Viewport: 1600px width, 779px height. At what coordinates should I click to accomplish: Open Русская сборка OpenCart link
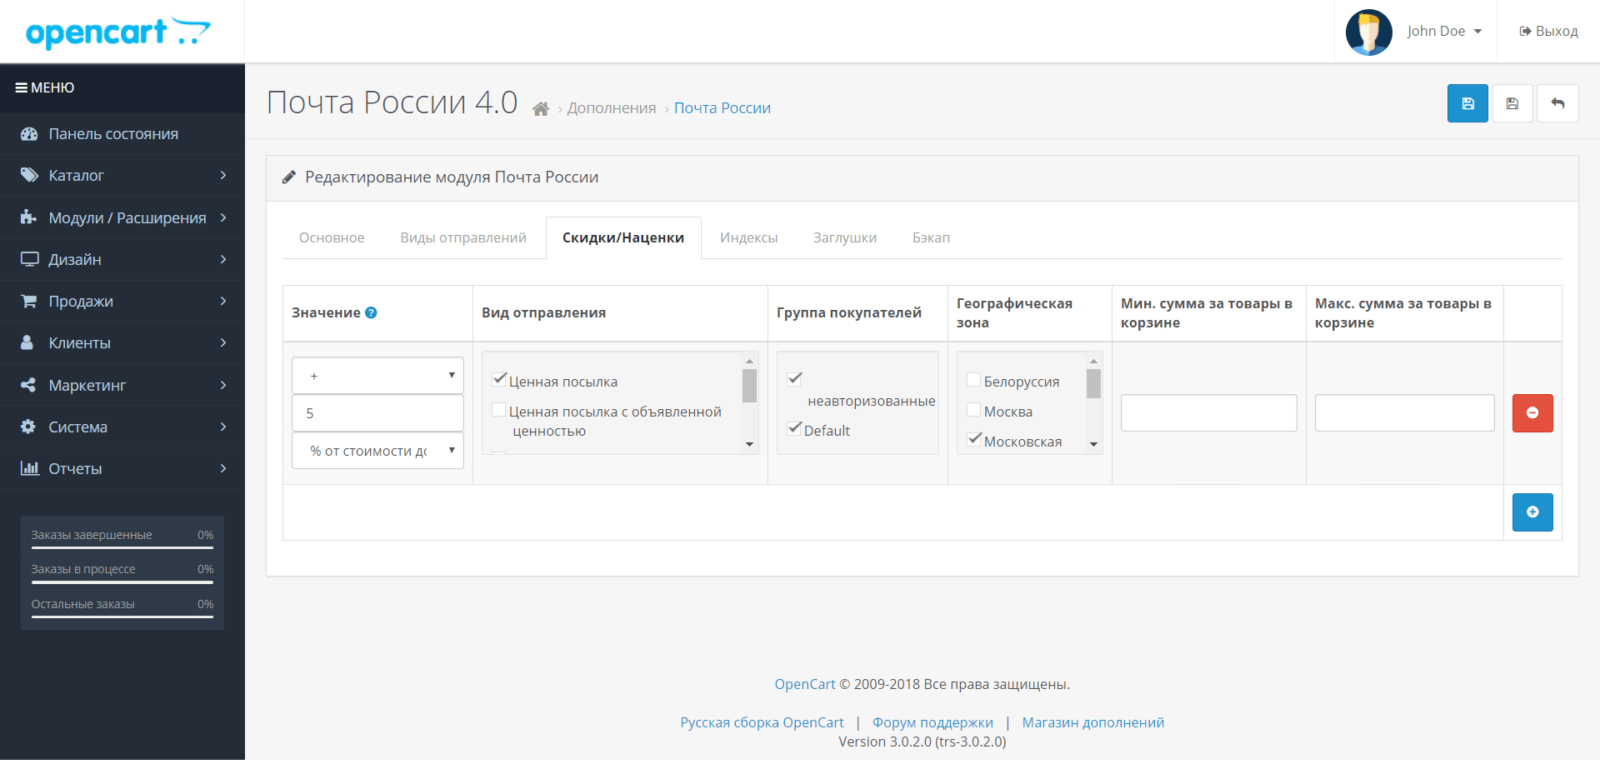(x=762, y=722)
